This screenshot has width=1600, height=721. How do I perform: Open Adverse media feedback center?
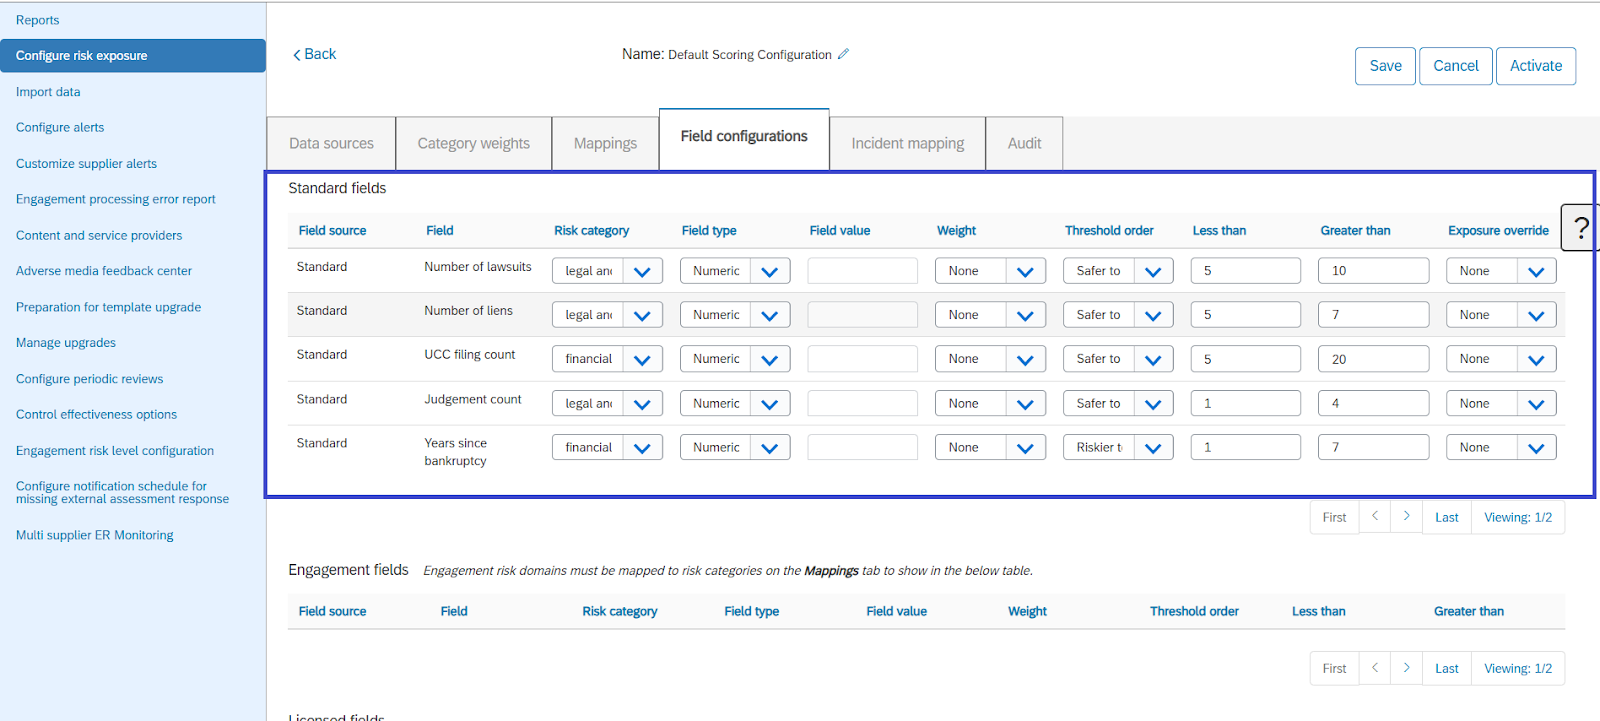[104, 271]
